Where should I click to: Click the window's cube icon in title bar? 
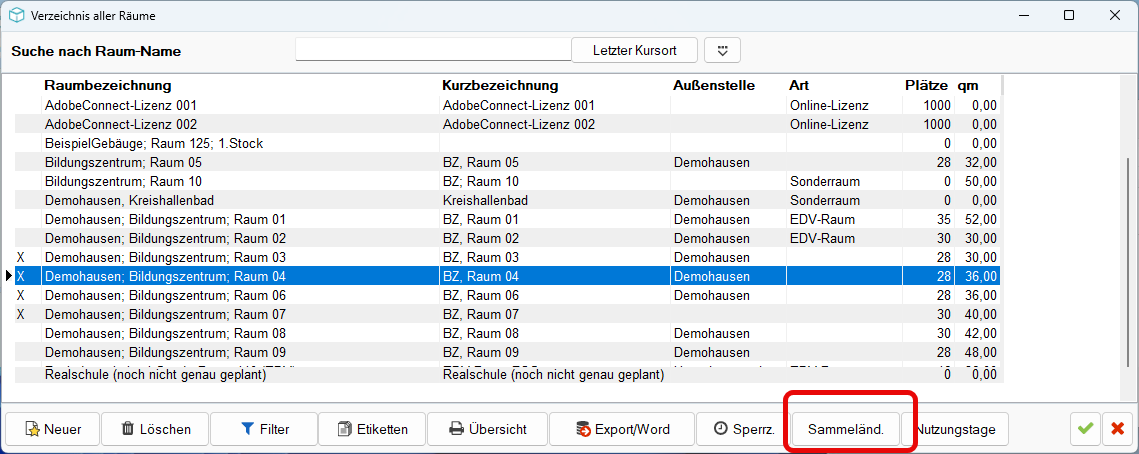15,15
